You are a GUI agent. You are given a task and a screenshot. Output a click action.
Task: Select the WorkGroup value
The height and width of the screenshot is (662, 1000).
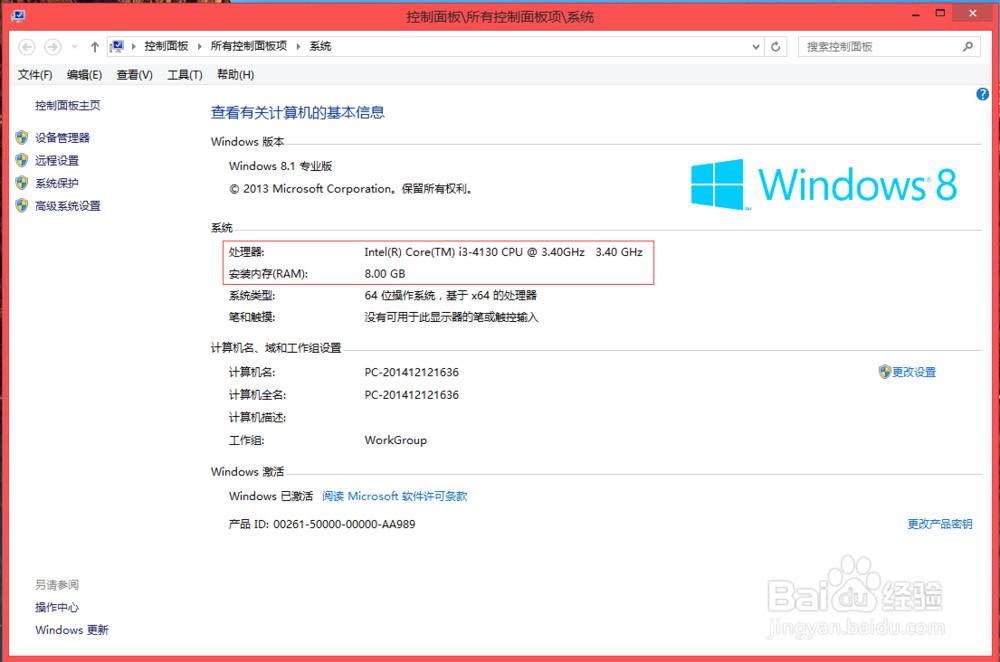396,441
